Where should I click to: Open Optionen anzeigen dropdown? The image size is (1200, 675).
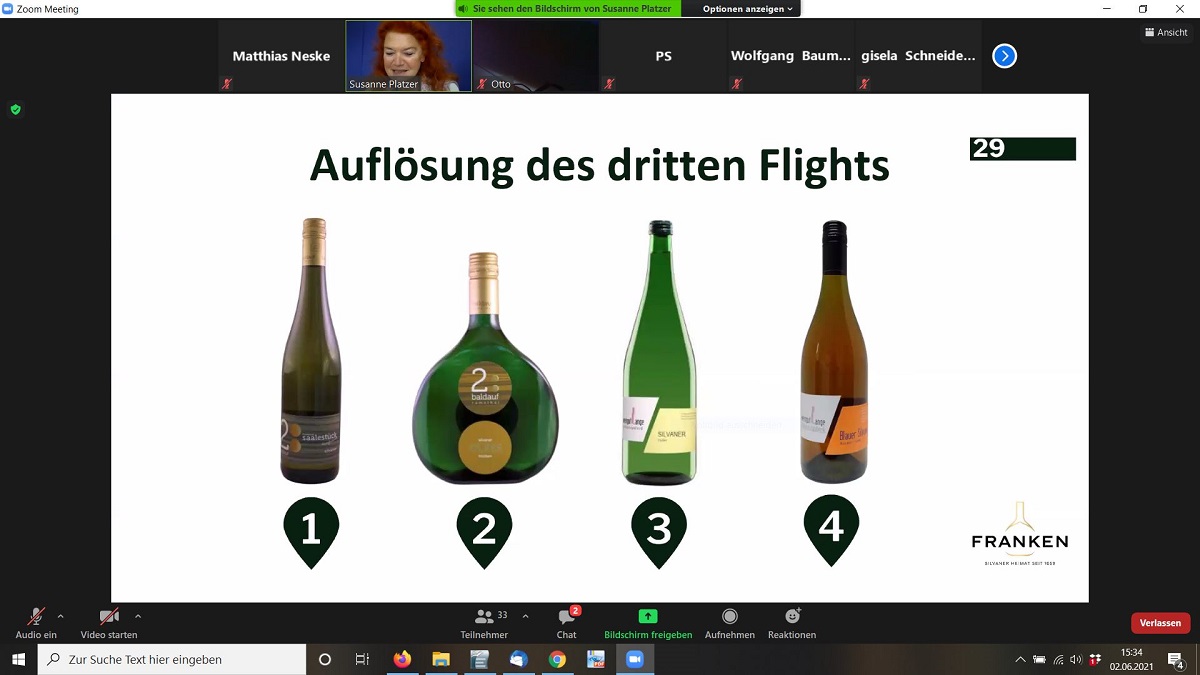747,9
